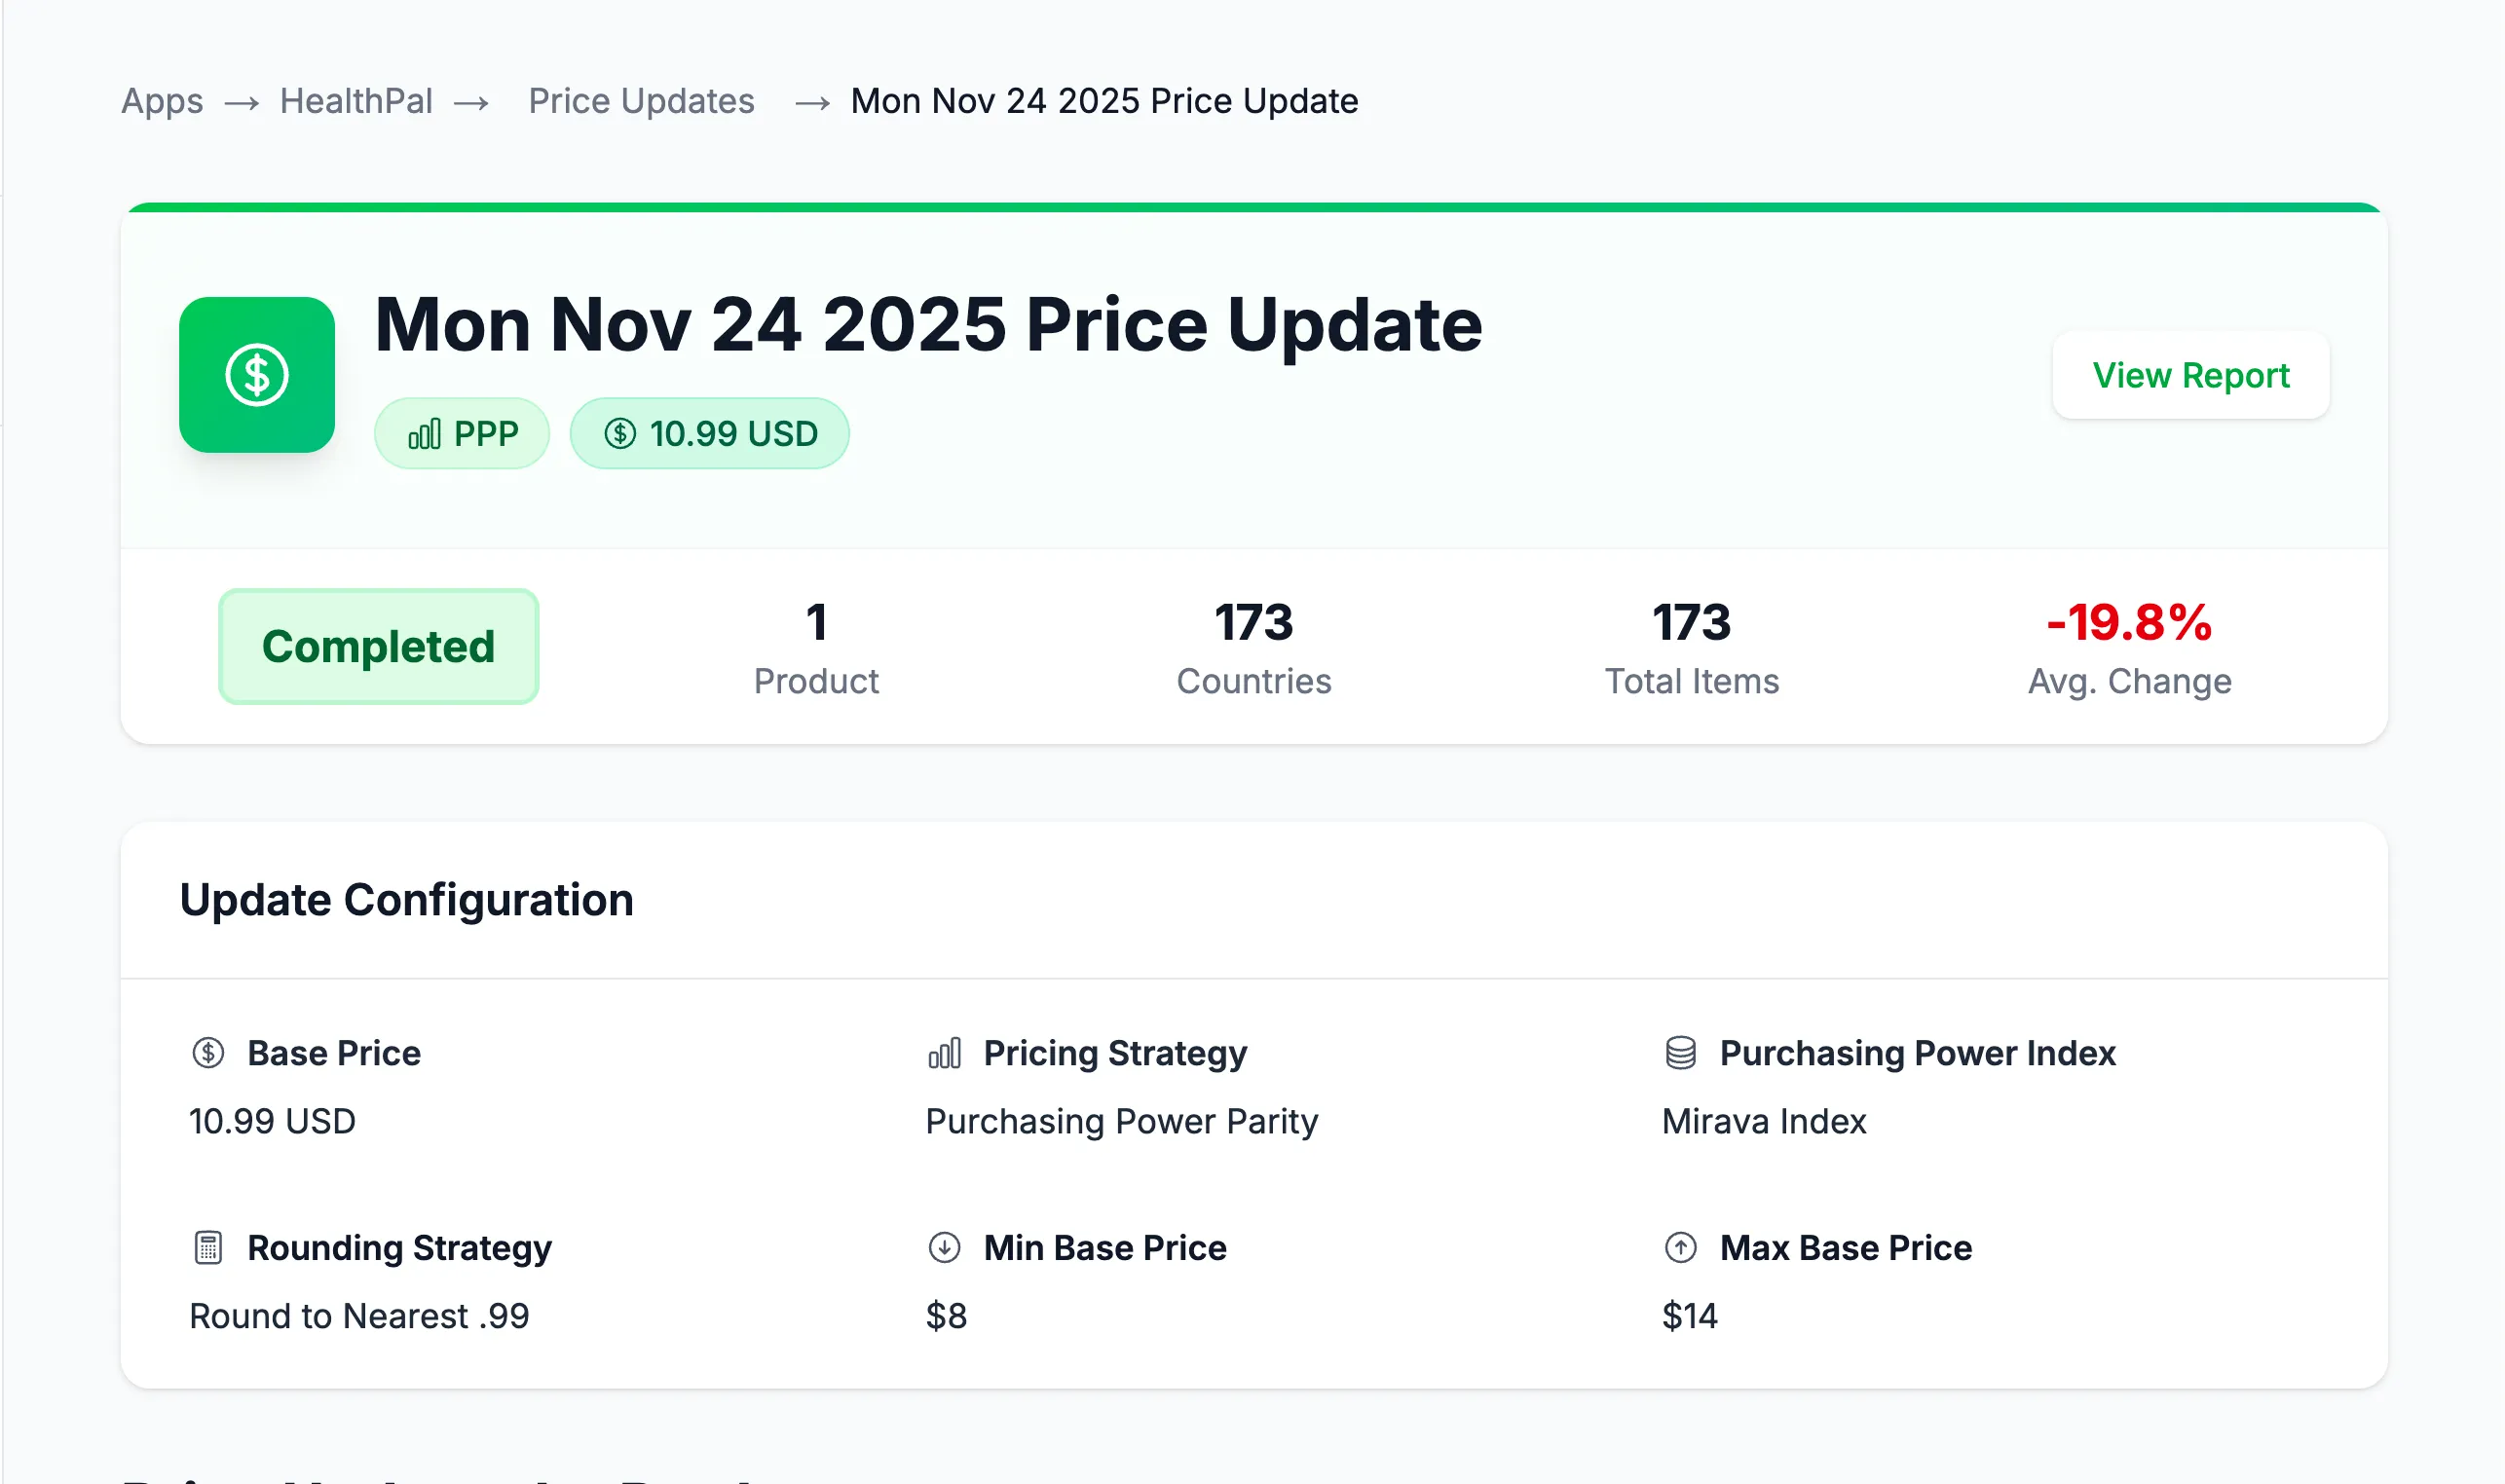Select the 10.99 USD badge
This screenshot has height=1484, width=2505.
pos(710,433)
